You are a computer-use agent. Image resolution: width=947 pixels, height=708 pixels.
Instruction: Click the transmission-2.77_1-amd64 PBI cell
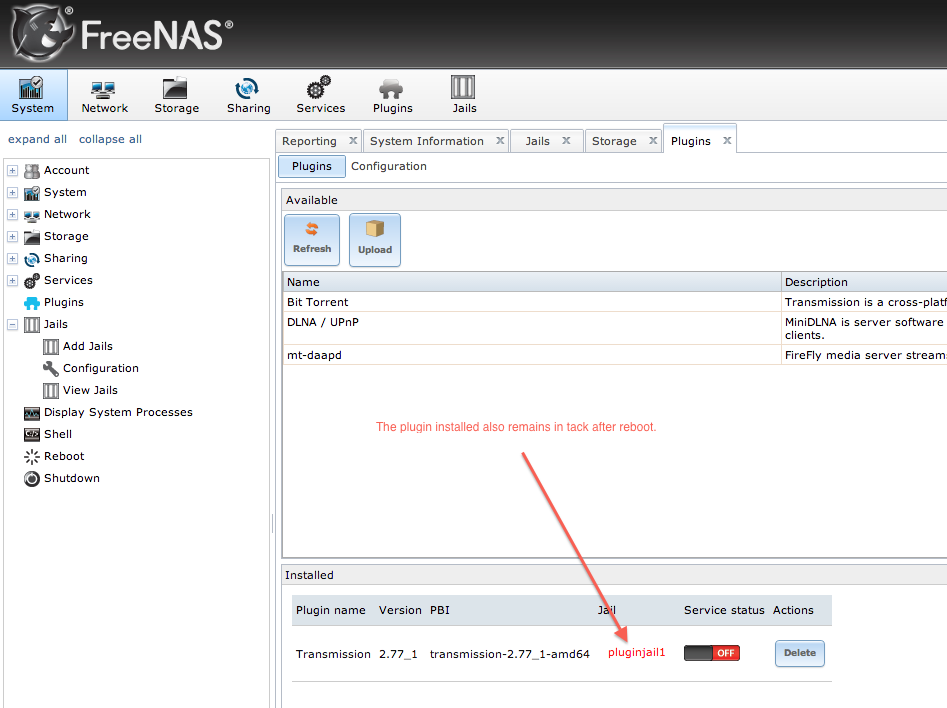click(509, 654)
